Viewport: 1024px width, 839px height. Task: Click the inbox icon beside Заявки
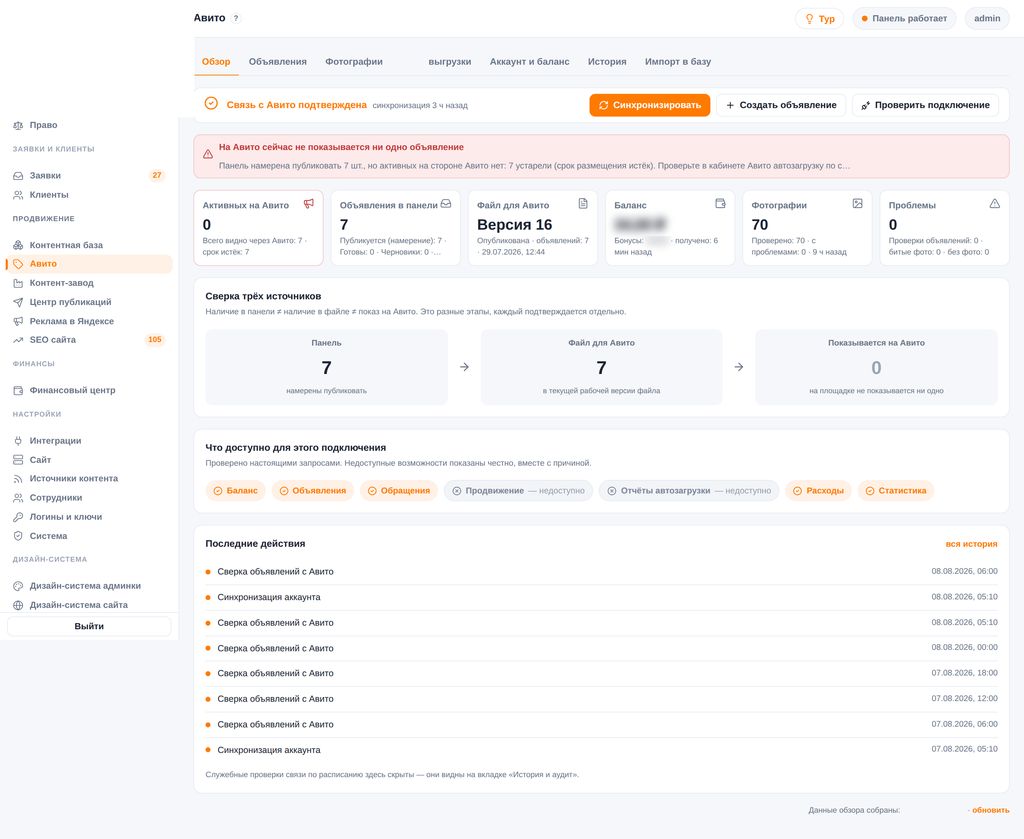point(18,176)
